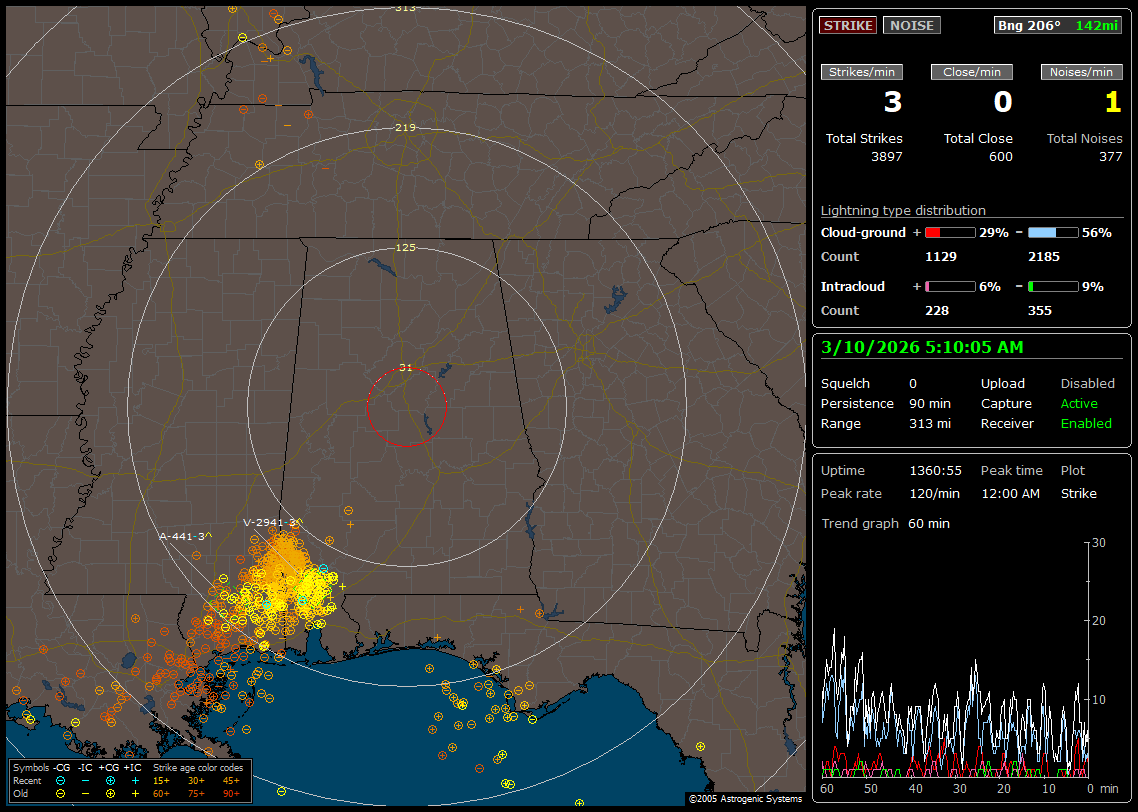Click the green negative intracloud percentage bar
This screenshot has height=812, width=1138.
click(1053, 286)
